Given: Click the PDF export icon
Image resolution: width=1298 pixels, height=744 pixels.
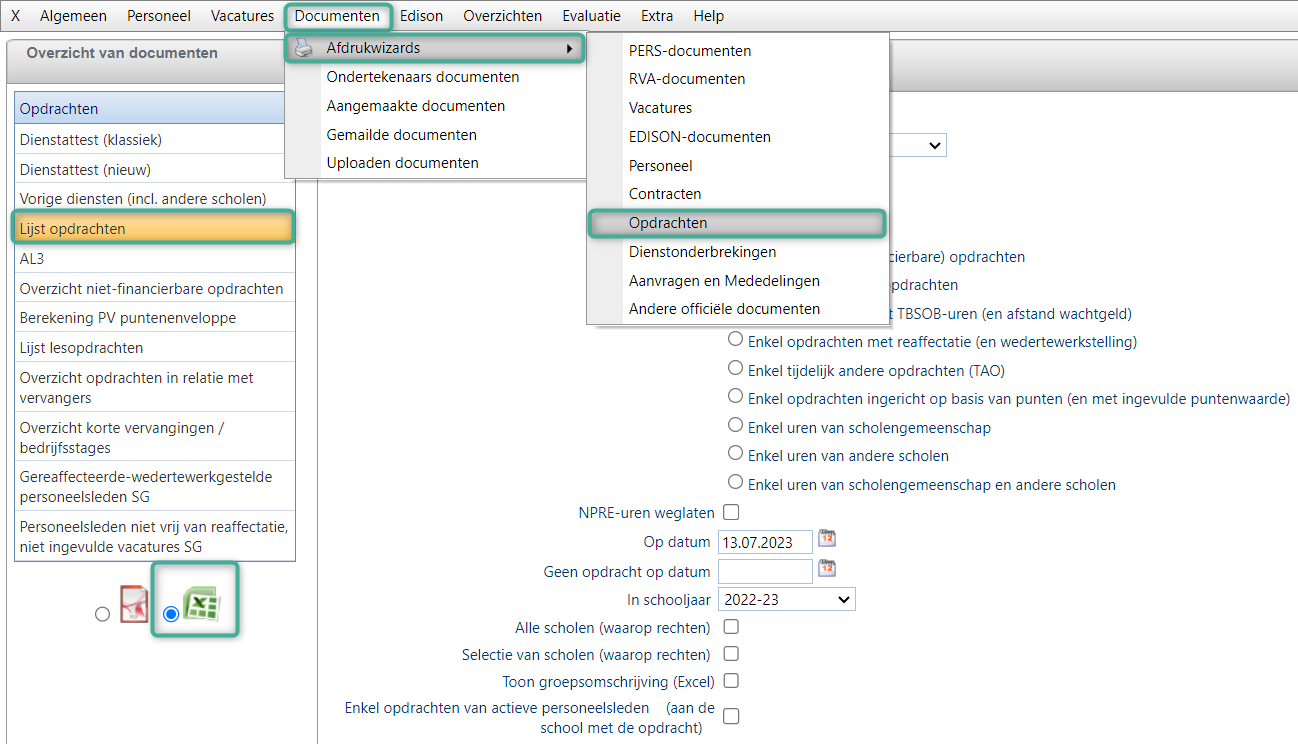Looking at the screenshot, I should coord(134,606).
